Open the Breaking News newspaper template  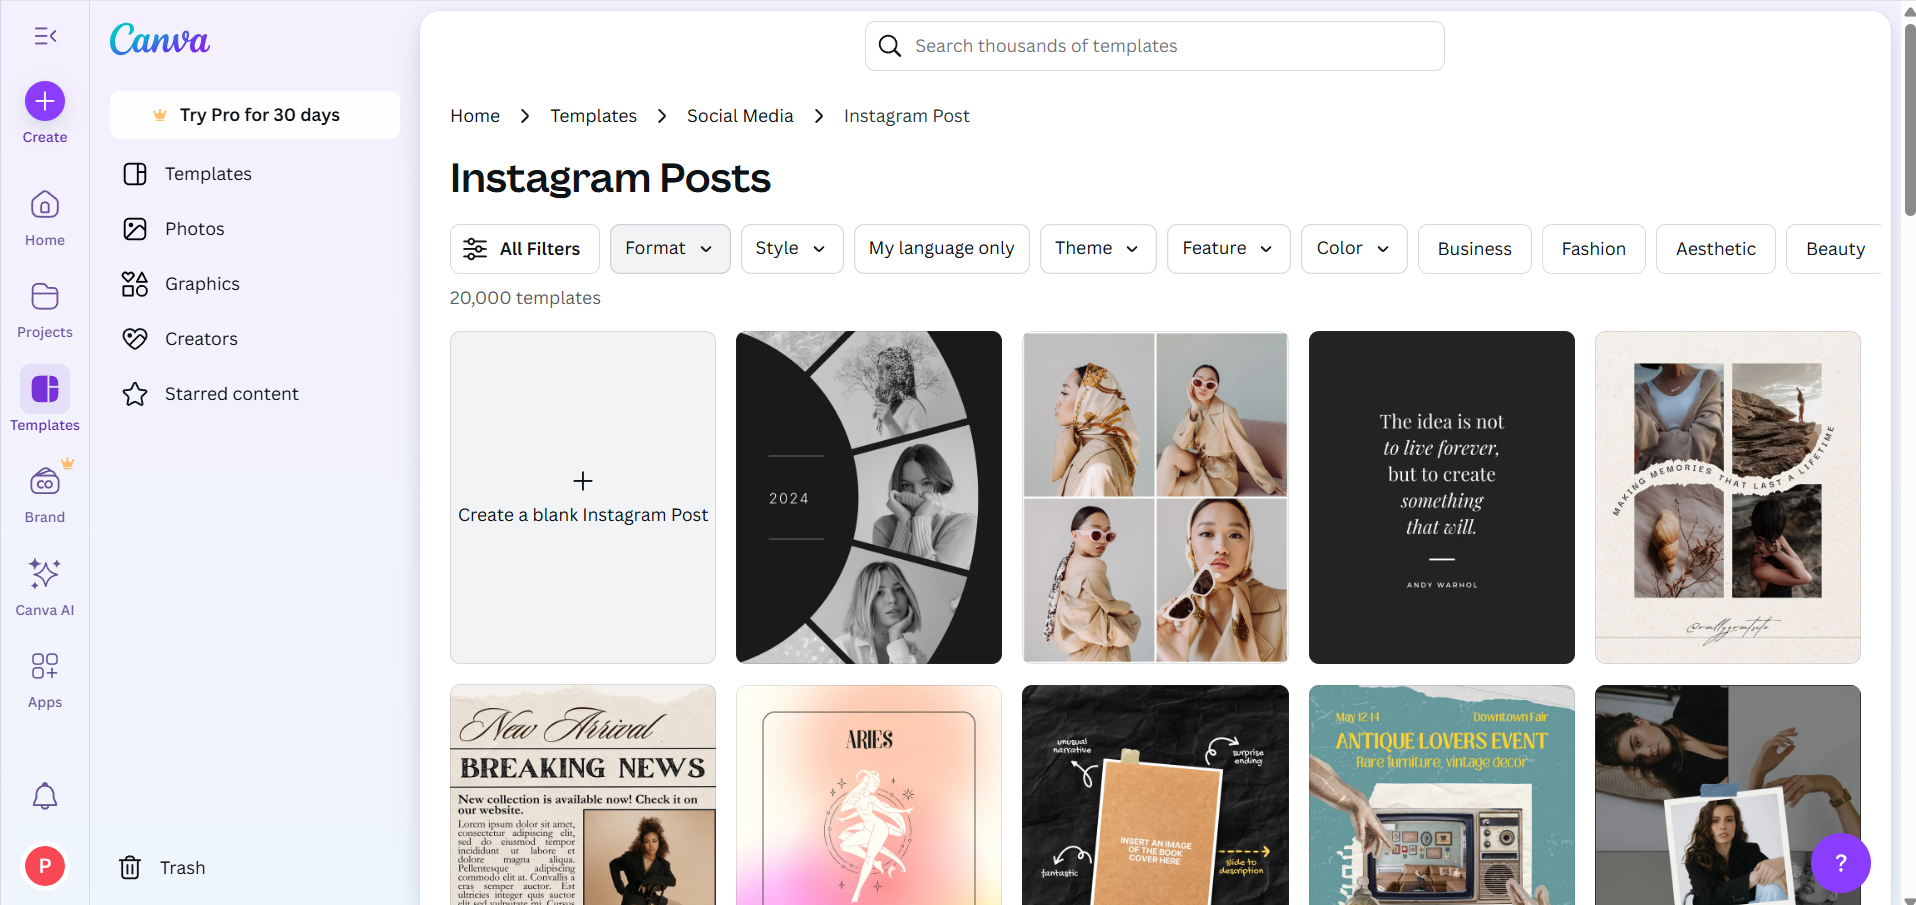583,795
